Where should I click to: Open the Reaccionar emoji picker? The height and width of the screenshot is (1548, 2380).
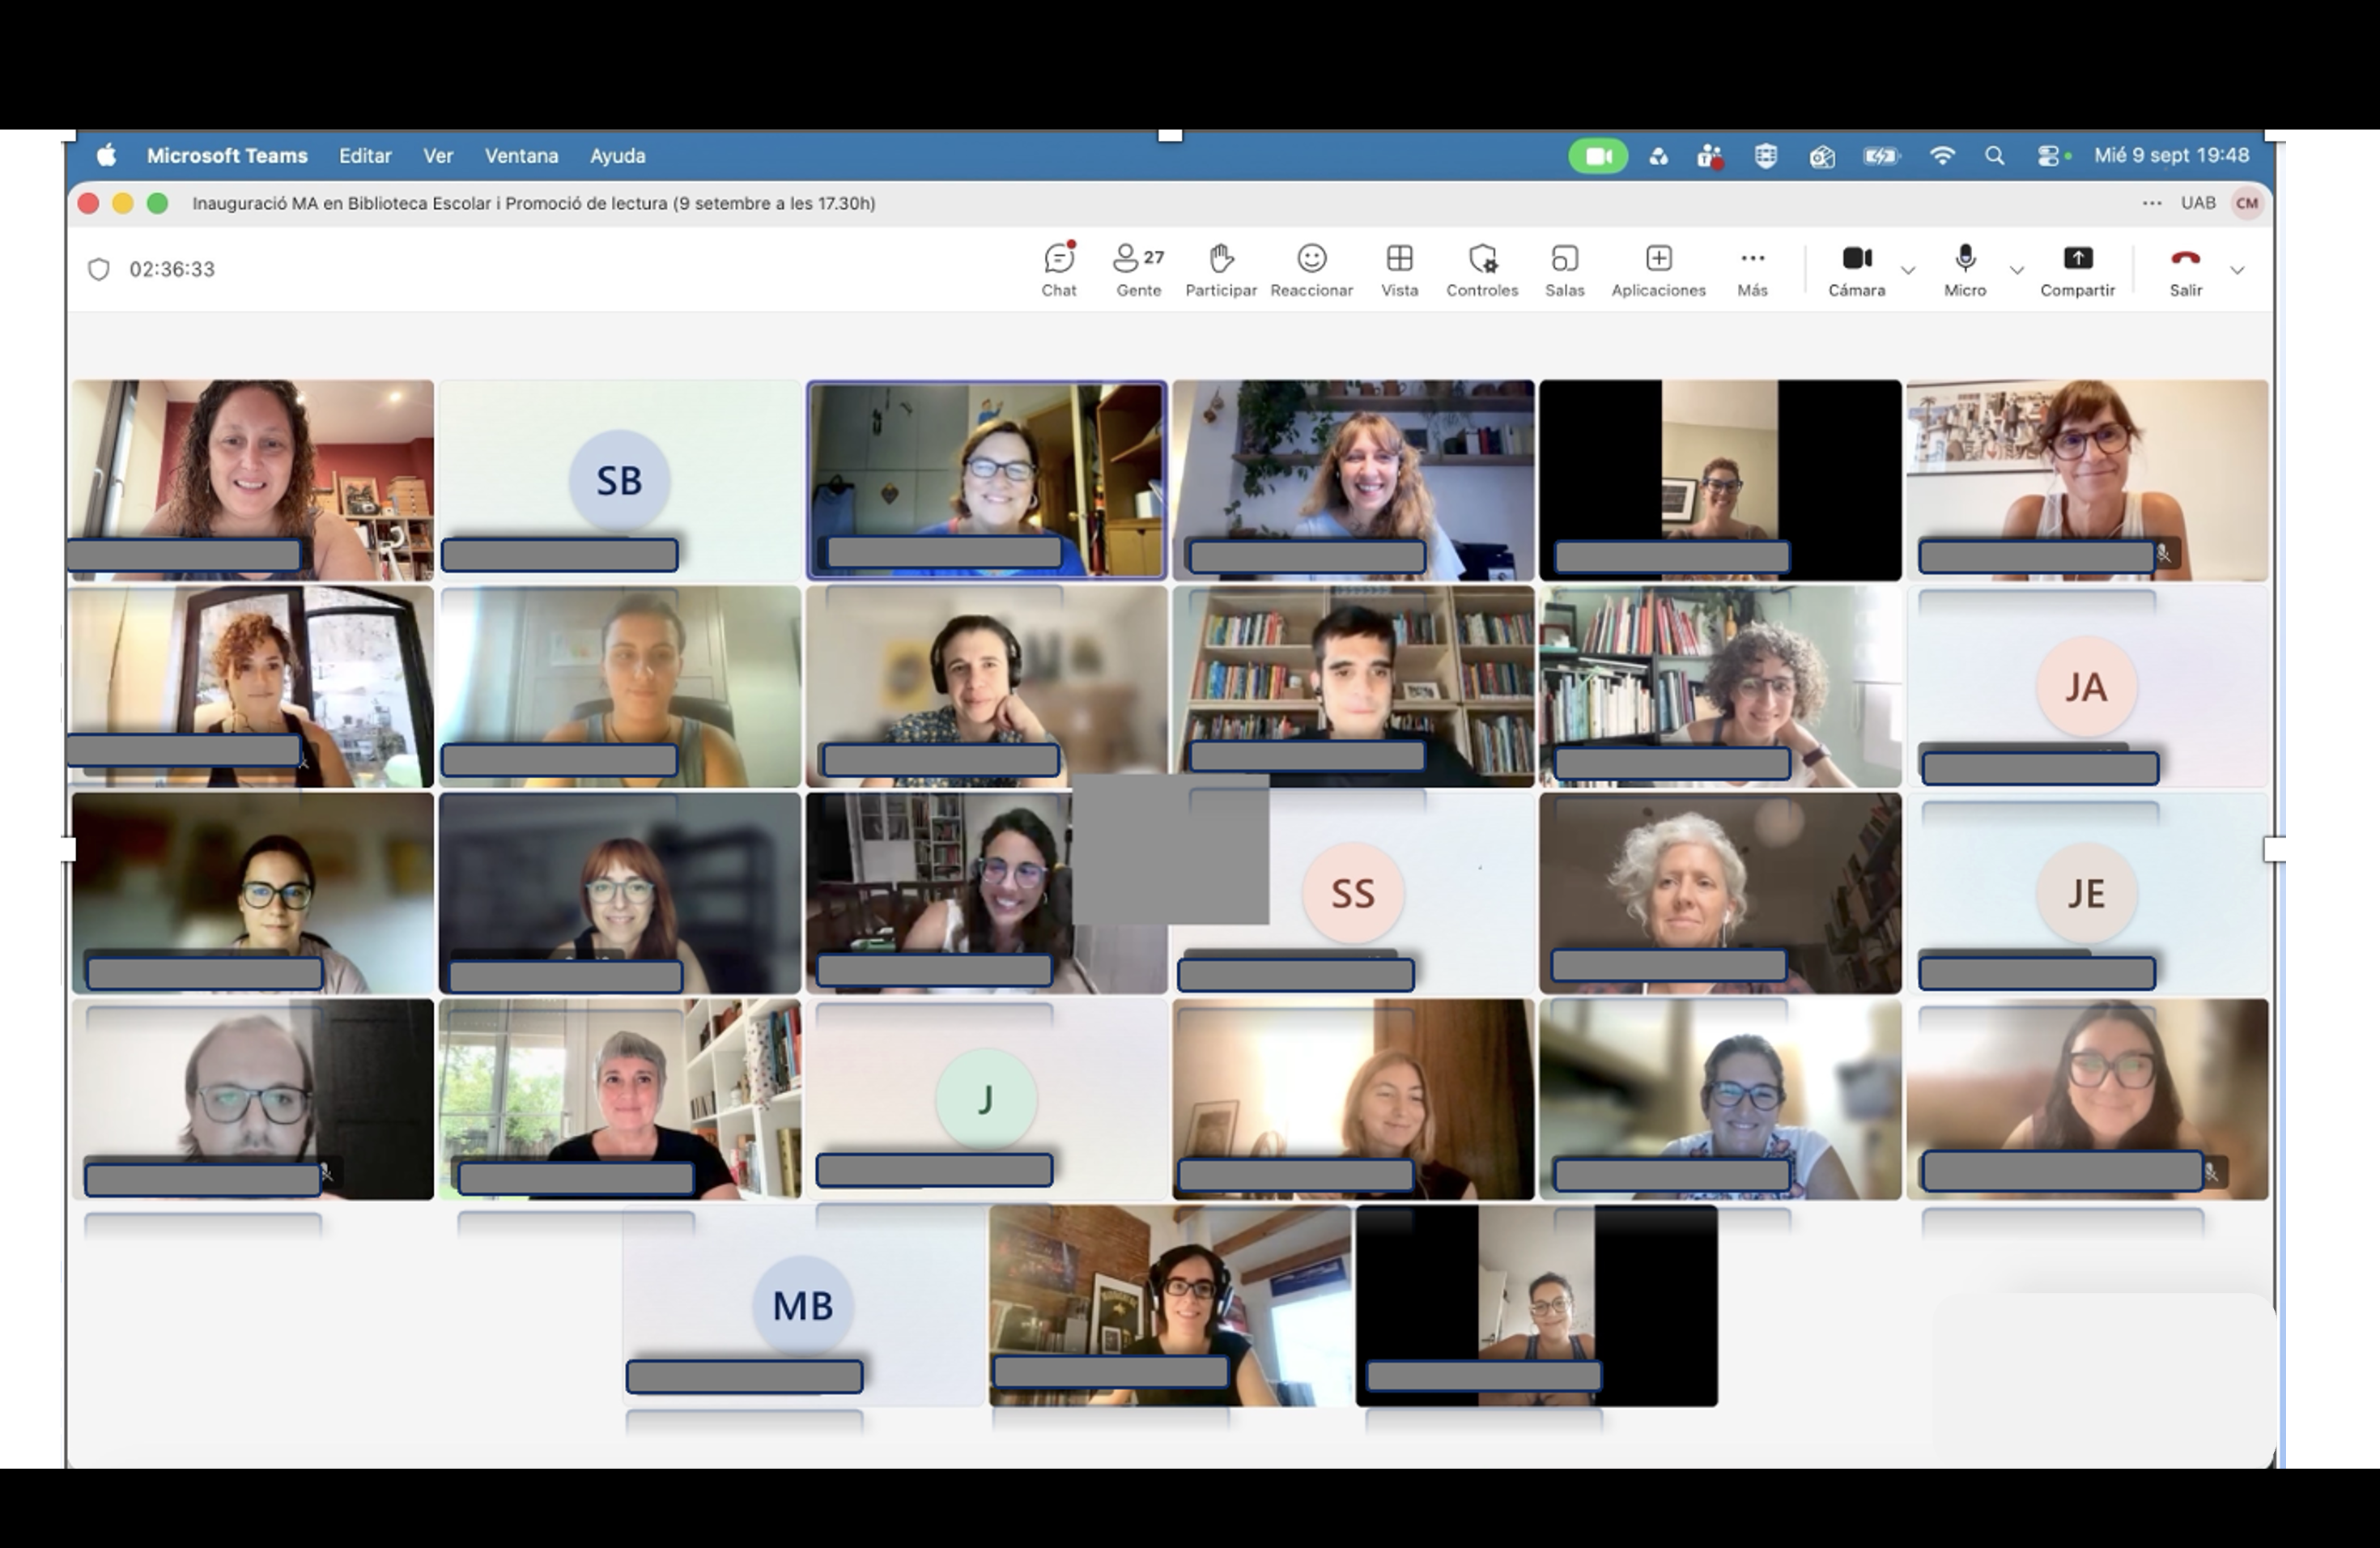(x=1311, y=270)
